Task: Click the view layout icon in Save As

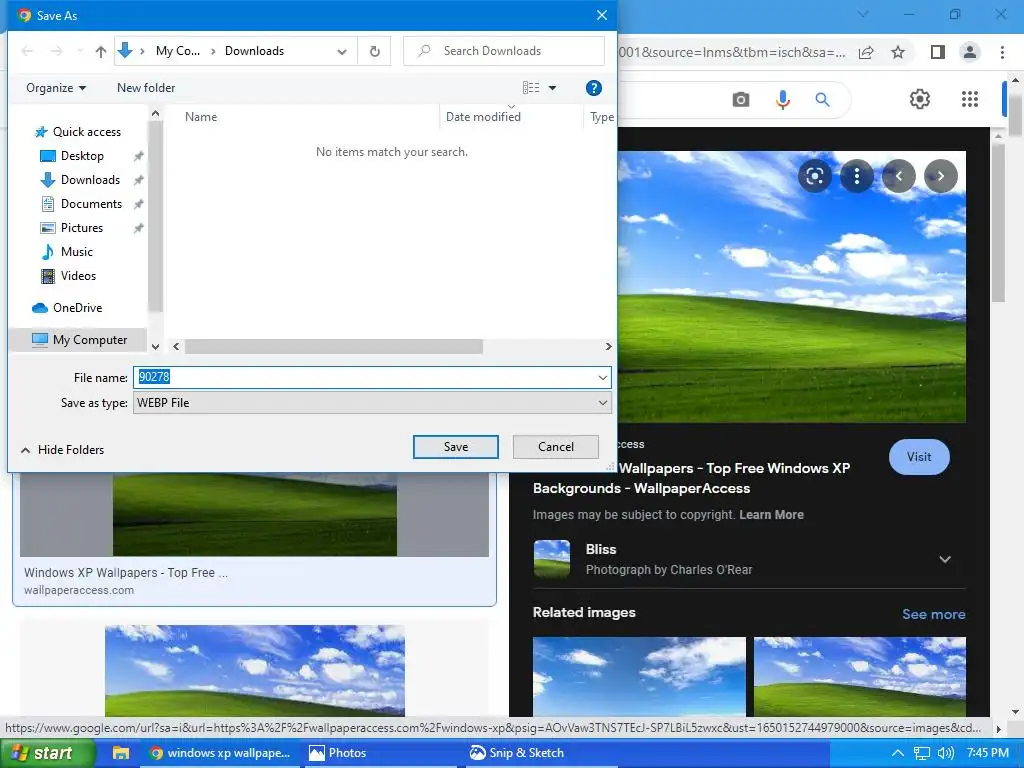Action: tap(531, 88)
